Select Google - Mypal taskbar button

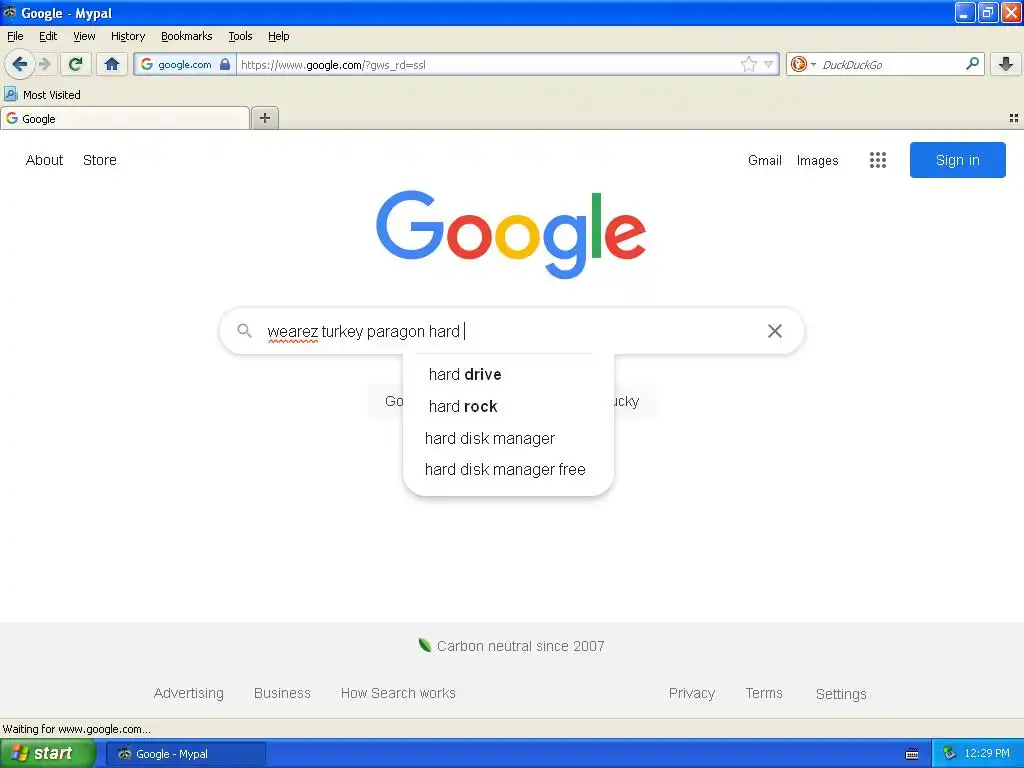point(186,754)
